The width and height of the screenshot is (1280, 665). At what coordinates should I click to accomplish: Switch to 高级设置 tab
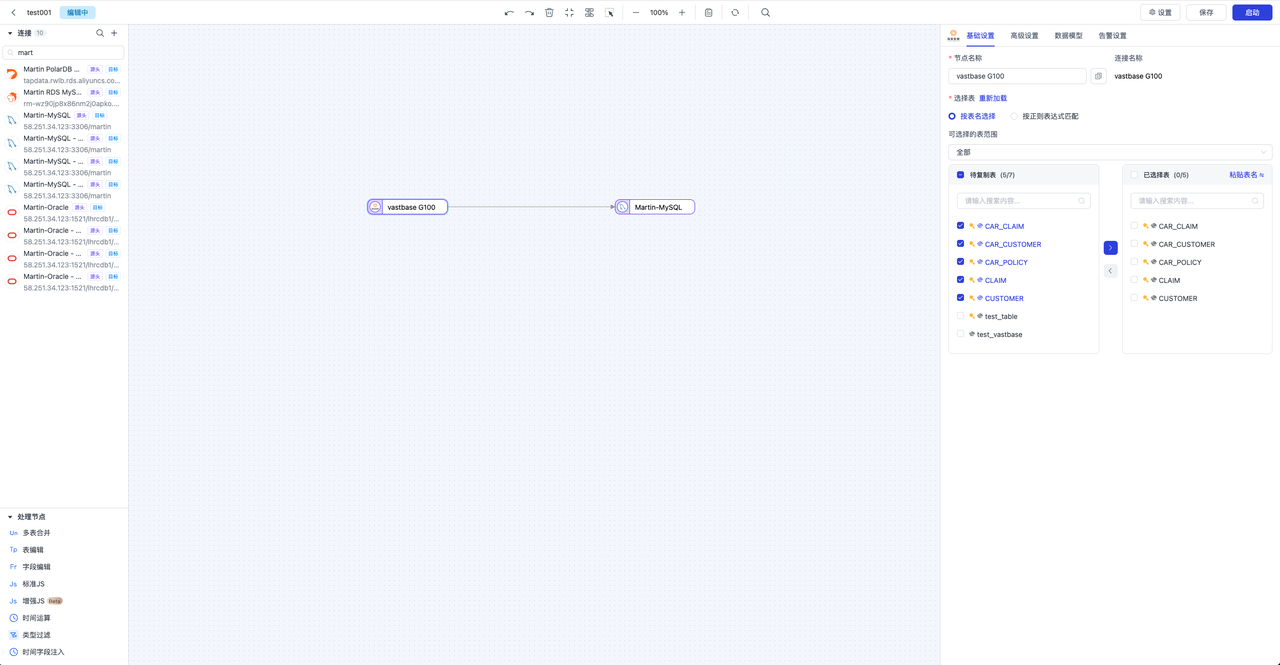(x=1024, y=36)
